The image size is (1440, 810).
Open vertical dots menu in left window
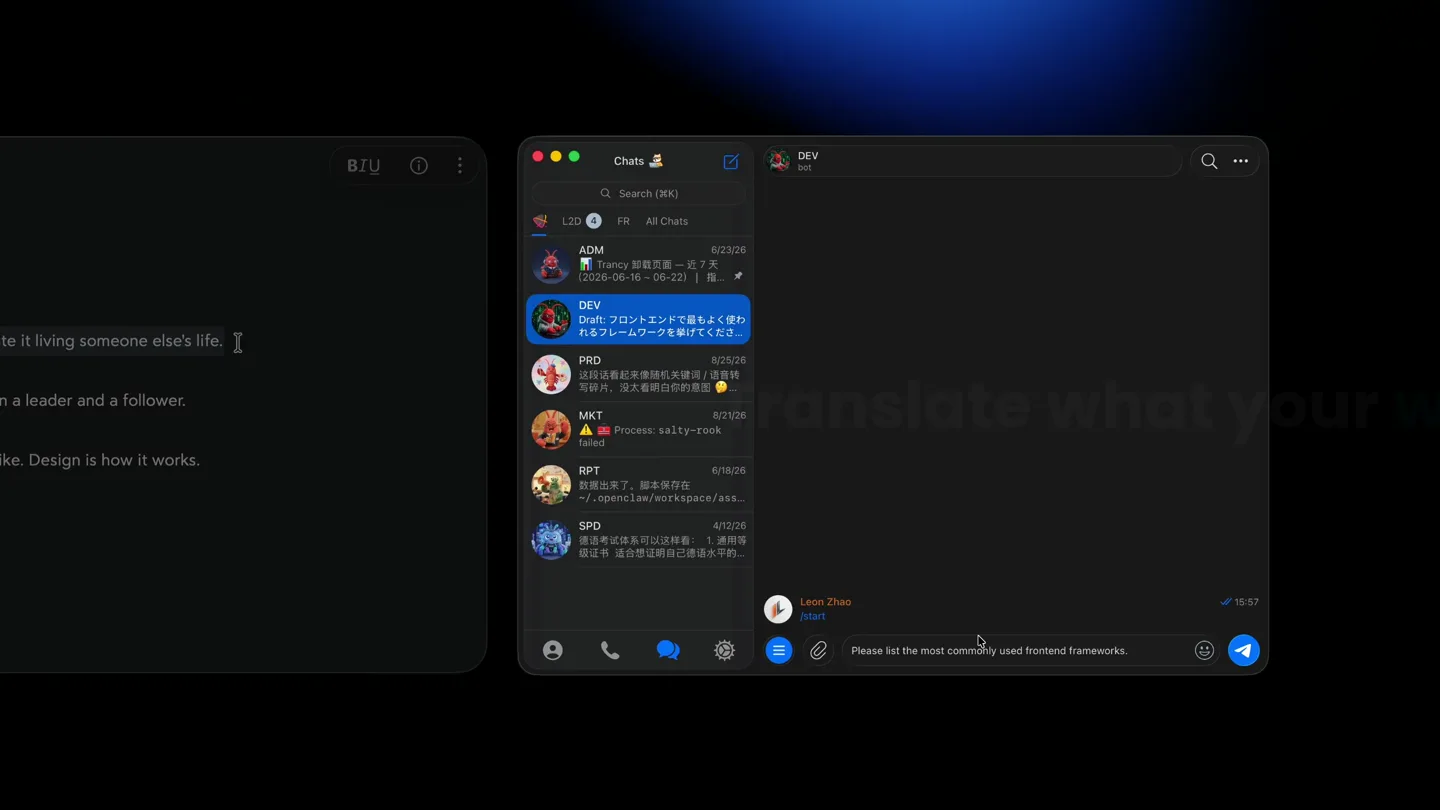click(460, 166)
